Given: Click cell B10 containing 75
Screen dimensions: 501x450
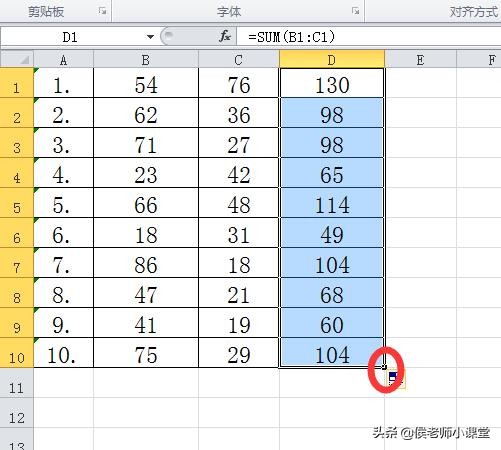Looking at the screenshot, I should point(146,353).
